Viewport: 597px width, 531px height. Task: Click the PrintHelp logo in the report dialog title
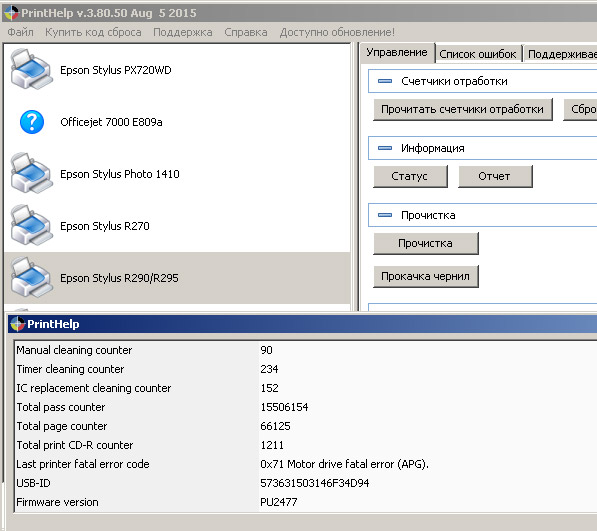[x=18, y=324]
